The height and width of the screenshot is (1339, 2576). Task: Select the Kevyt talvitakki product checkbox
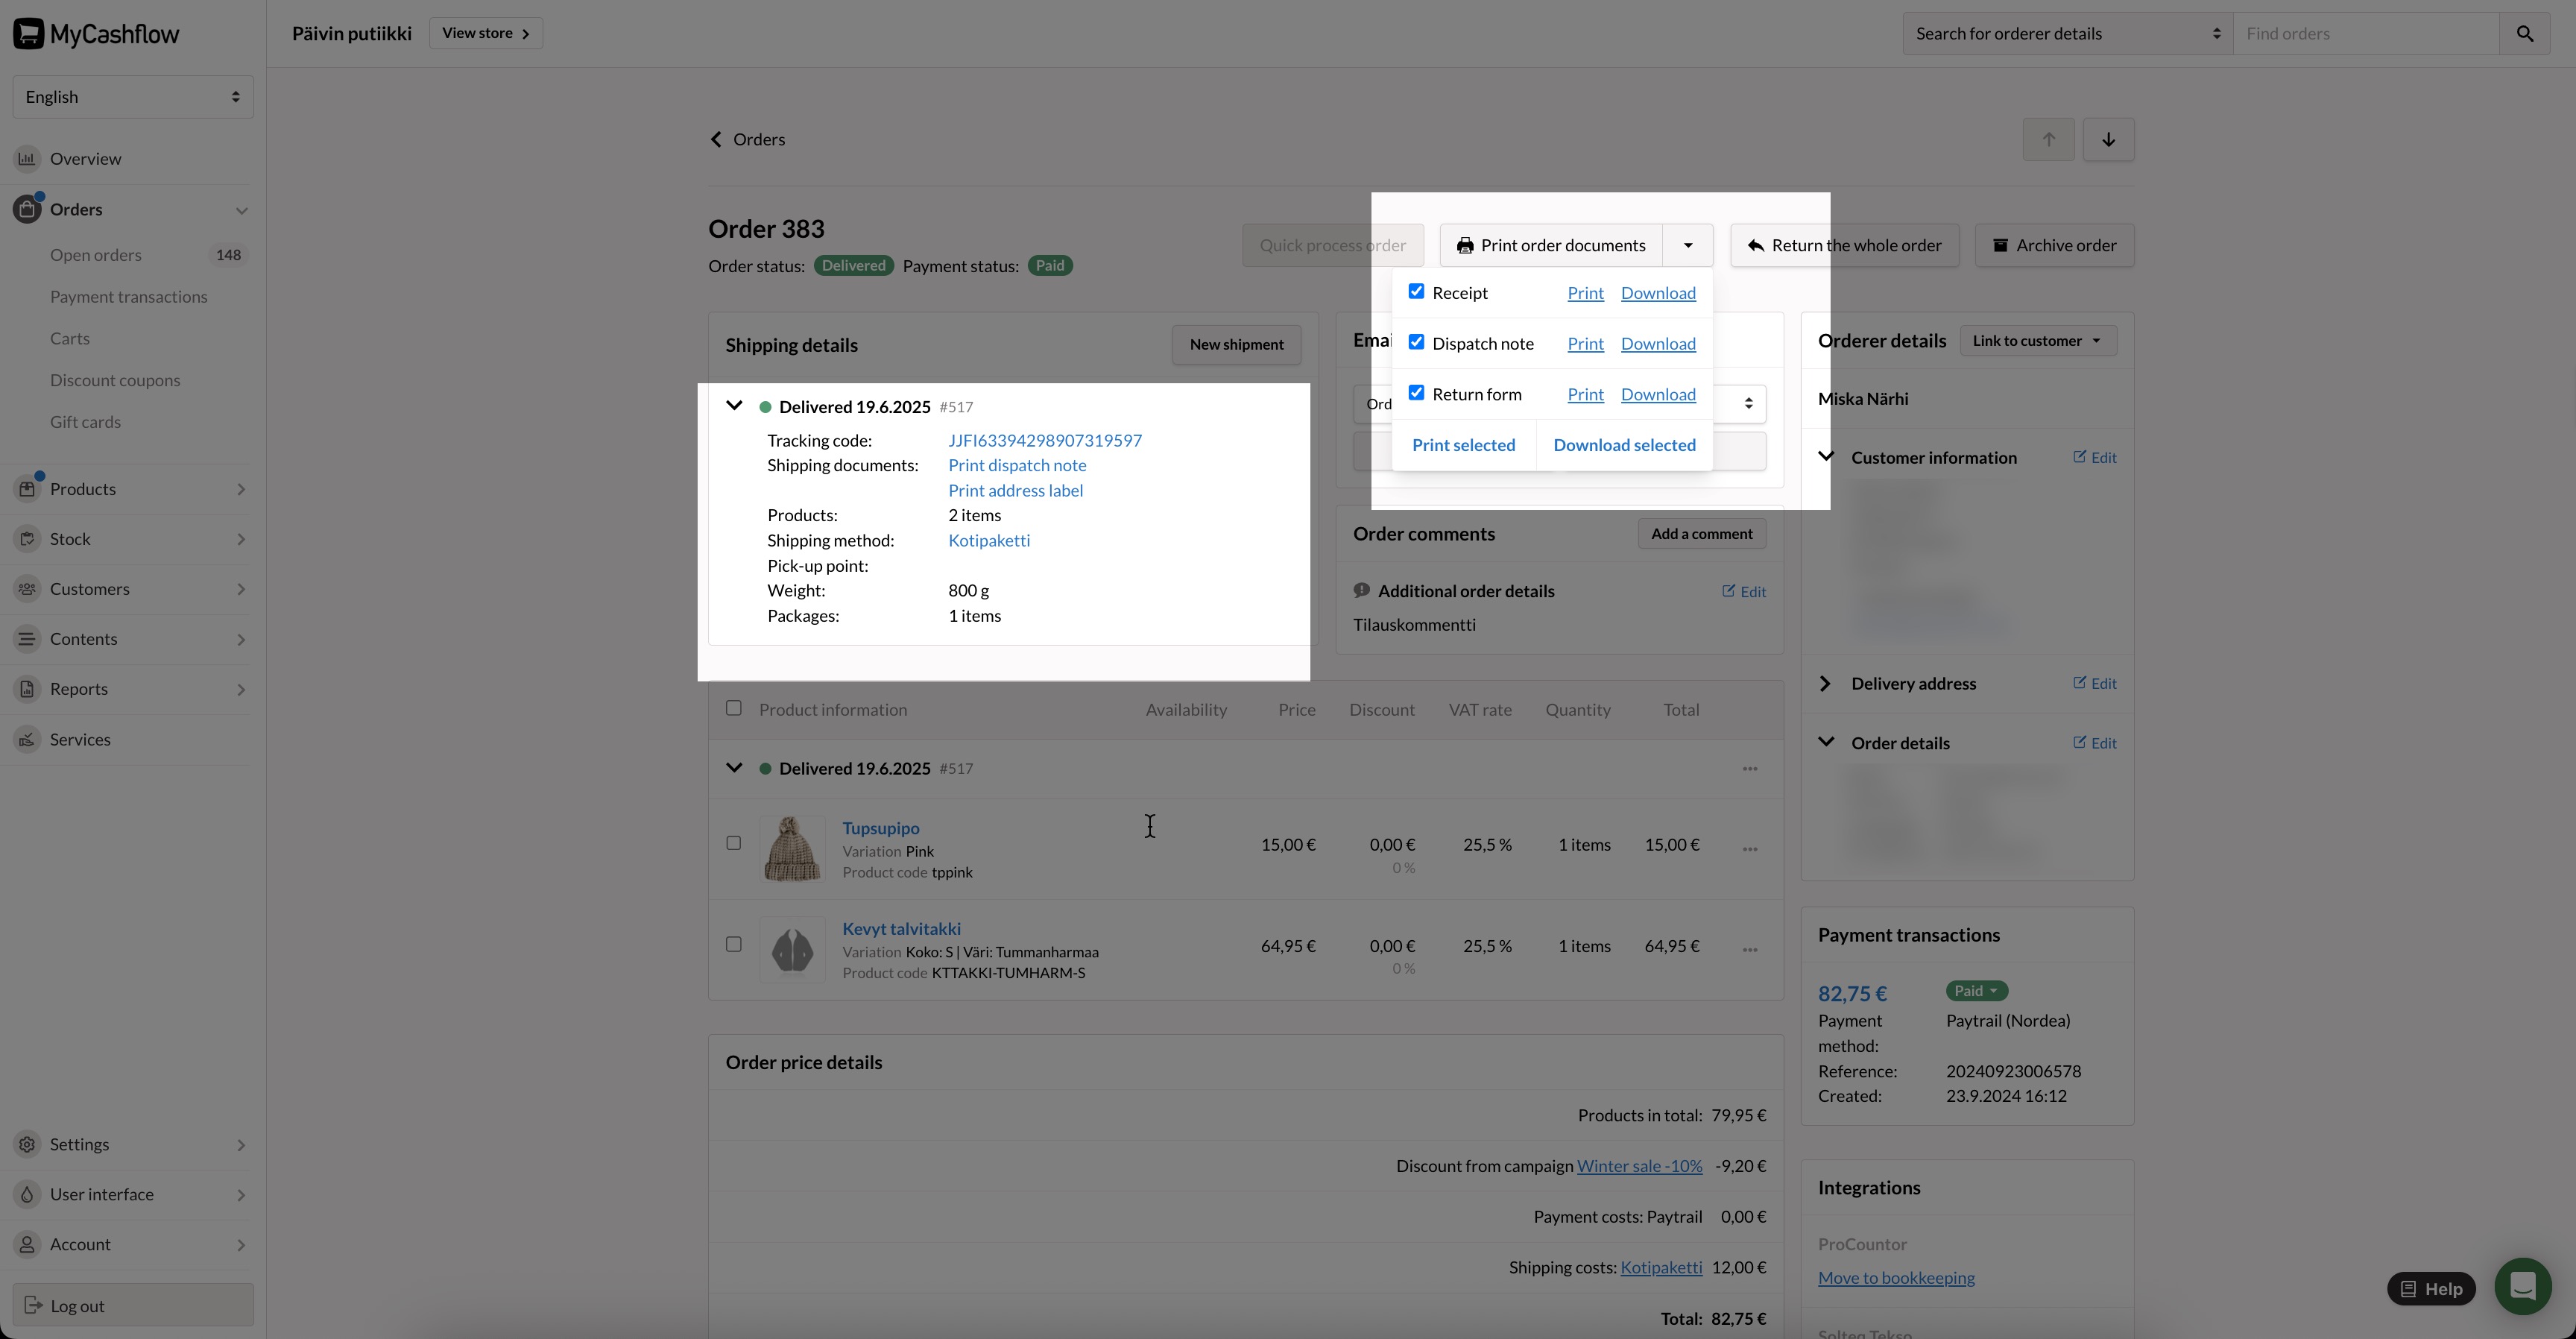tap(733, 945)
